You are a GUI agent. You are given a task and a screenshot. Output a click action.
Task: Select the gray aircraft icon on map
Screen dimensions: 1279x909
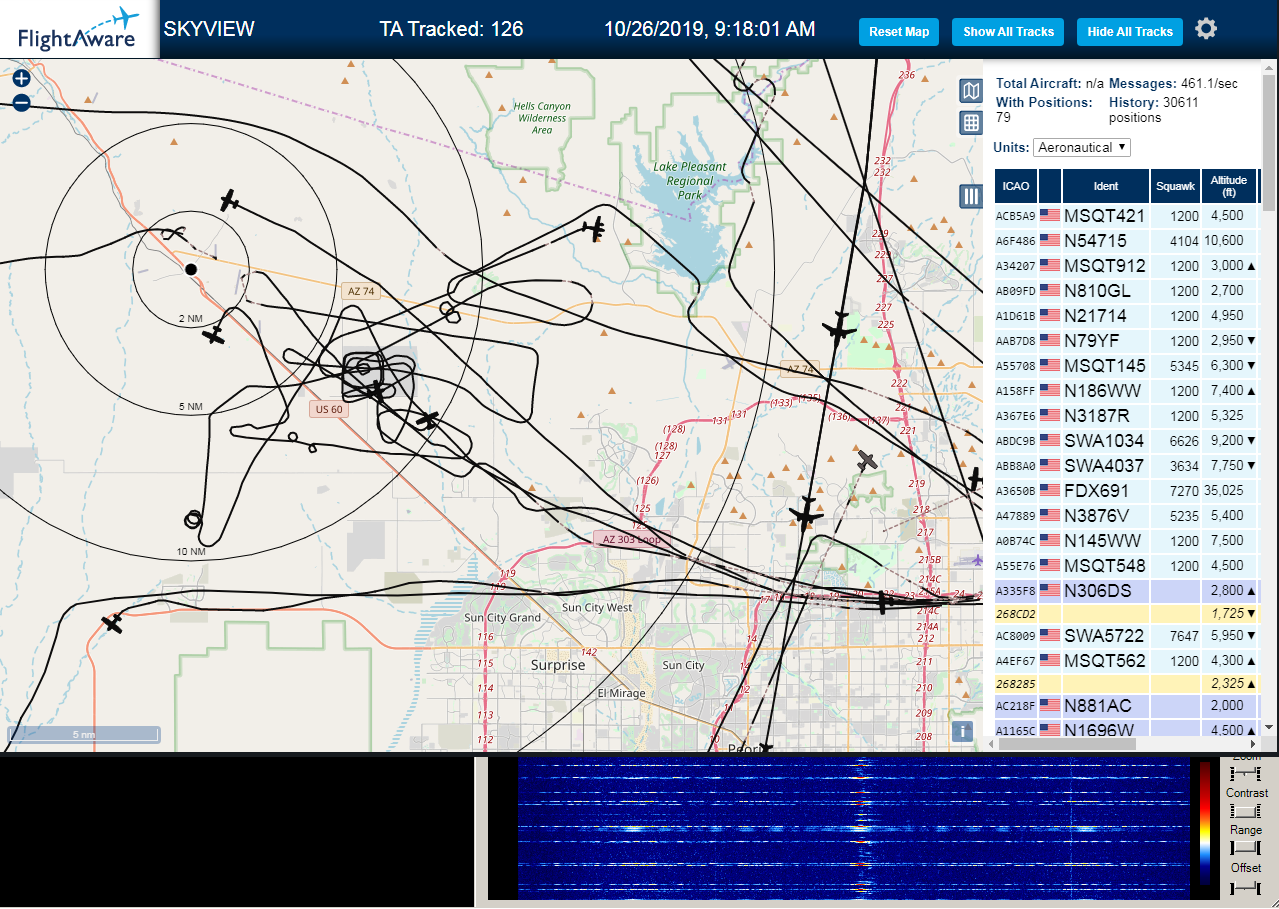[868, 461]
